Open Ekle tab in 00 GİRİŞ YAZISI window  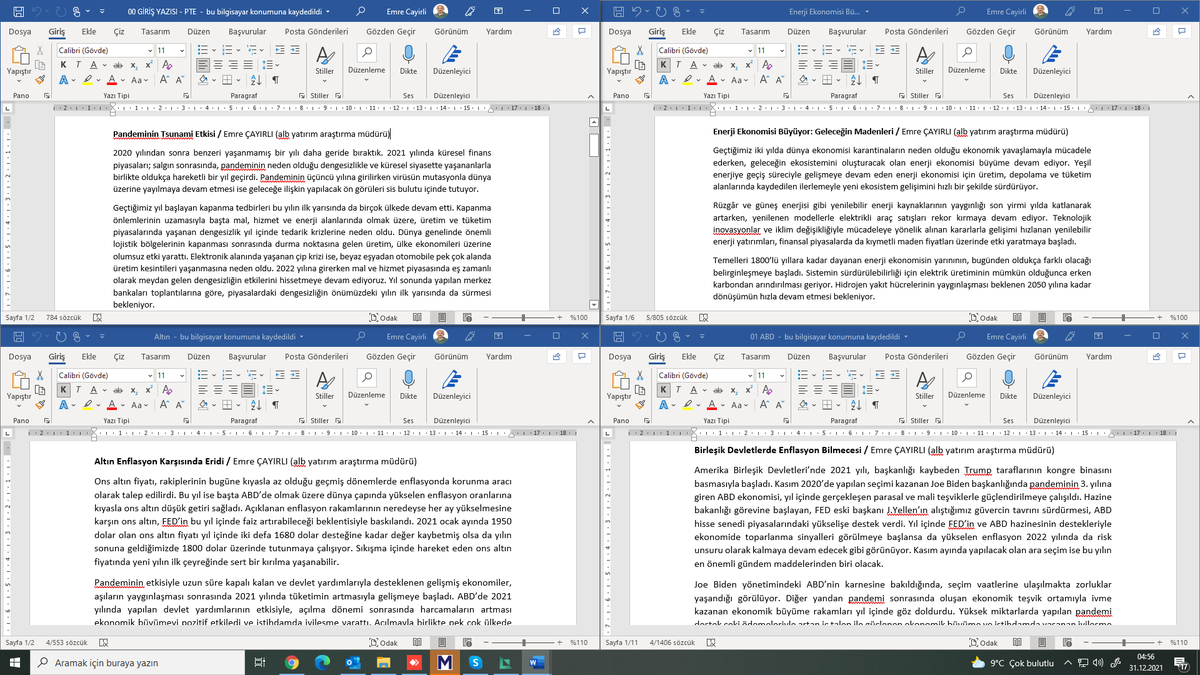(x=89, y=31)
